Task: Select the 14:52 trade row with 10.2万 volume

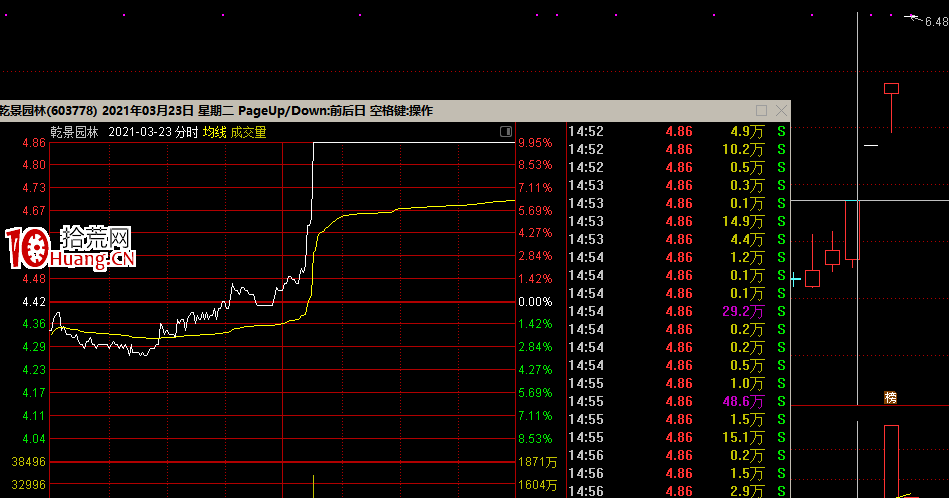Action: 677,149
